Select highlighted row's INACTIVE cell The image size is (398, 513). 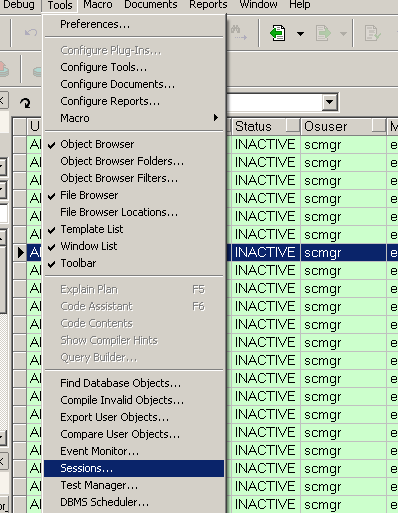point(266,252)
